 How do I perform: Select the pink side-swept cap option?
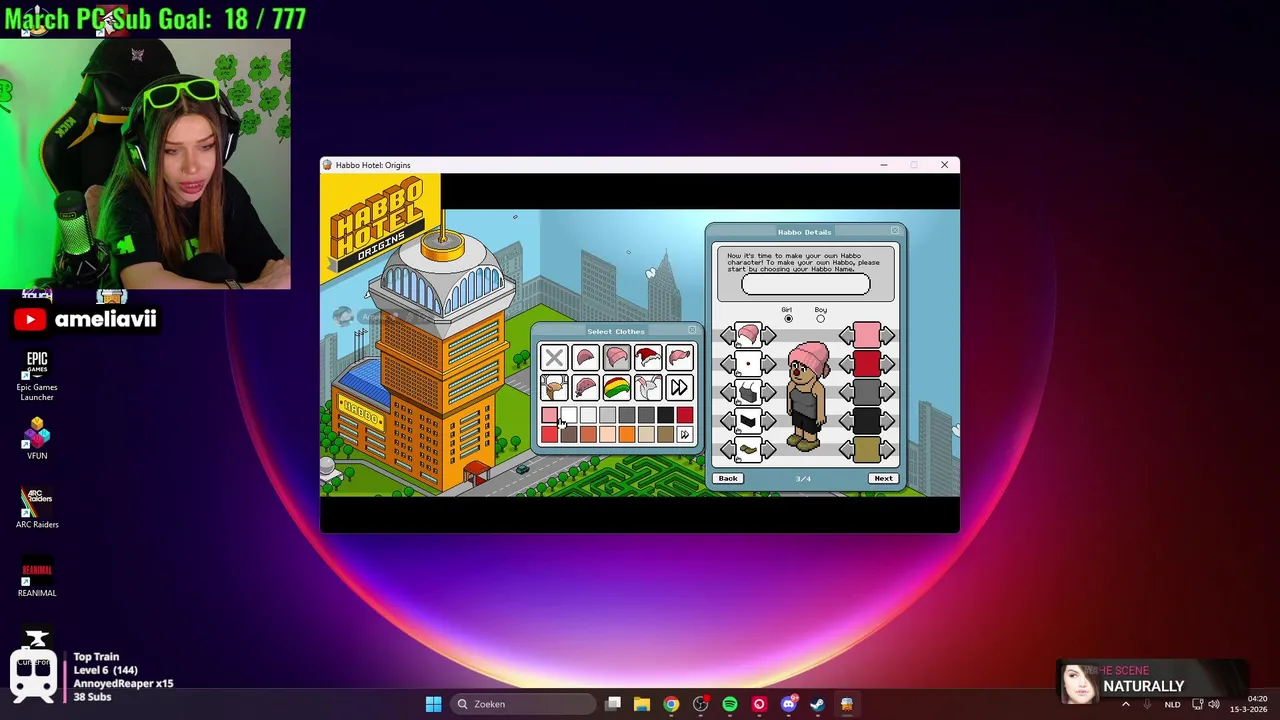tap(679, 358)
